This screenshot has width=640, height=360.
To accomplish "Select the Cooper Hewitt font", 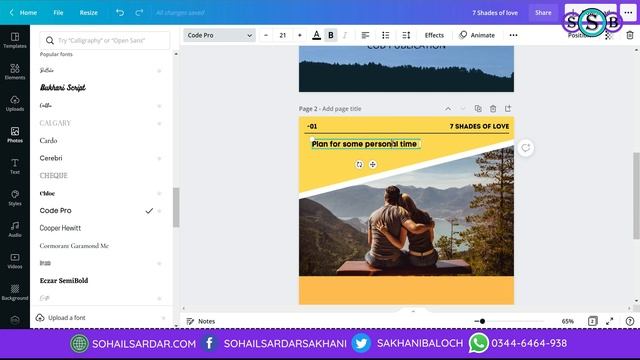I will (x=60, y=228).
